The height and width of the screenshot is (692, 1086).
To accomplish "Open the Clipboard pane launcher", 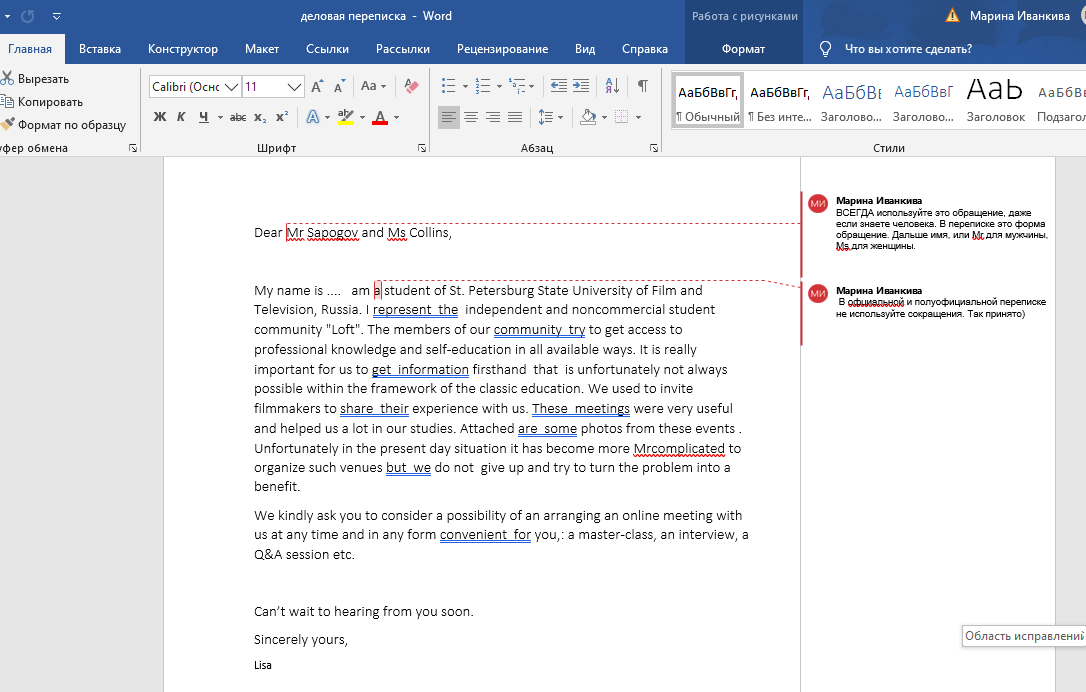I will pyautogui.click(x=133, y=148).
